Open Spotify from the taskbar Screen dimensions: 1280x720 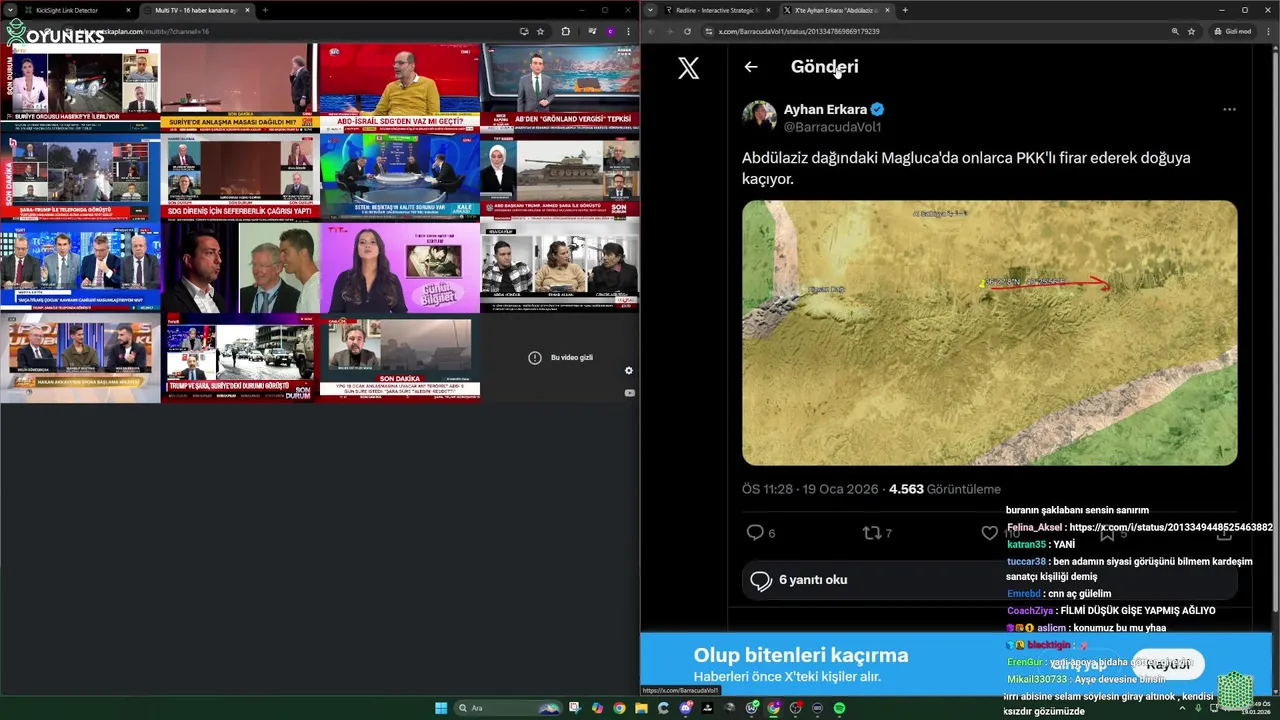point(839,708)
